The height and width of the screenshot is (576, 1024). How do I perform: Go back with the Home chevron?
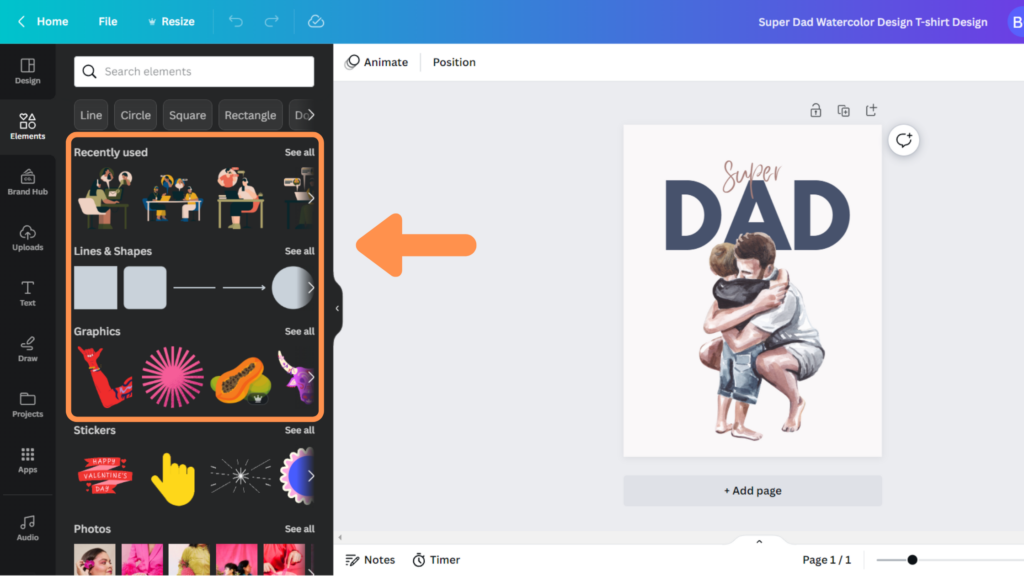[x=22, y=22]
